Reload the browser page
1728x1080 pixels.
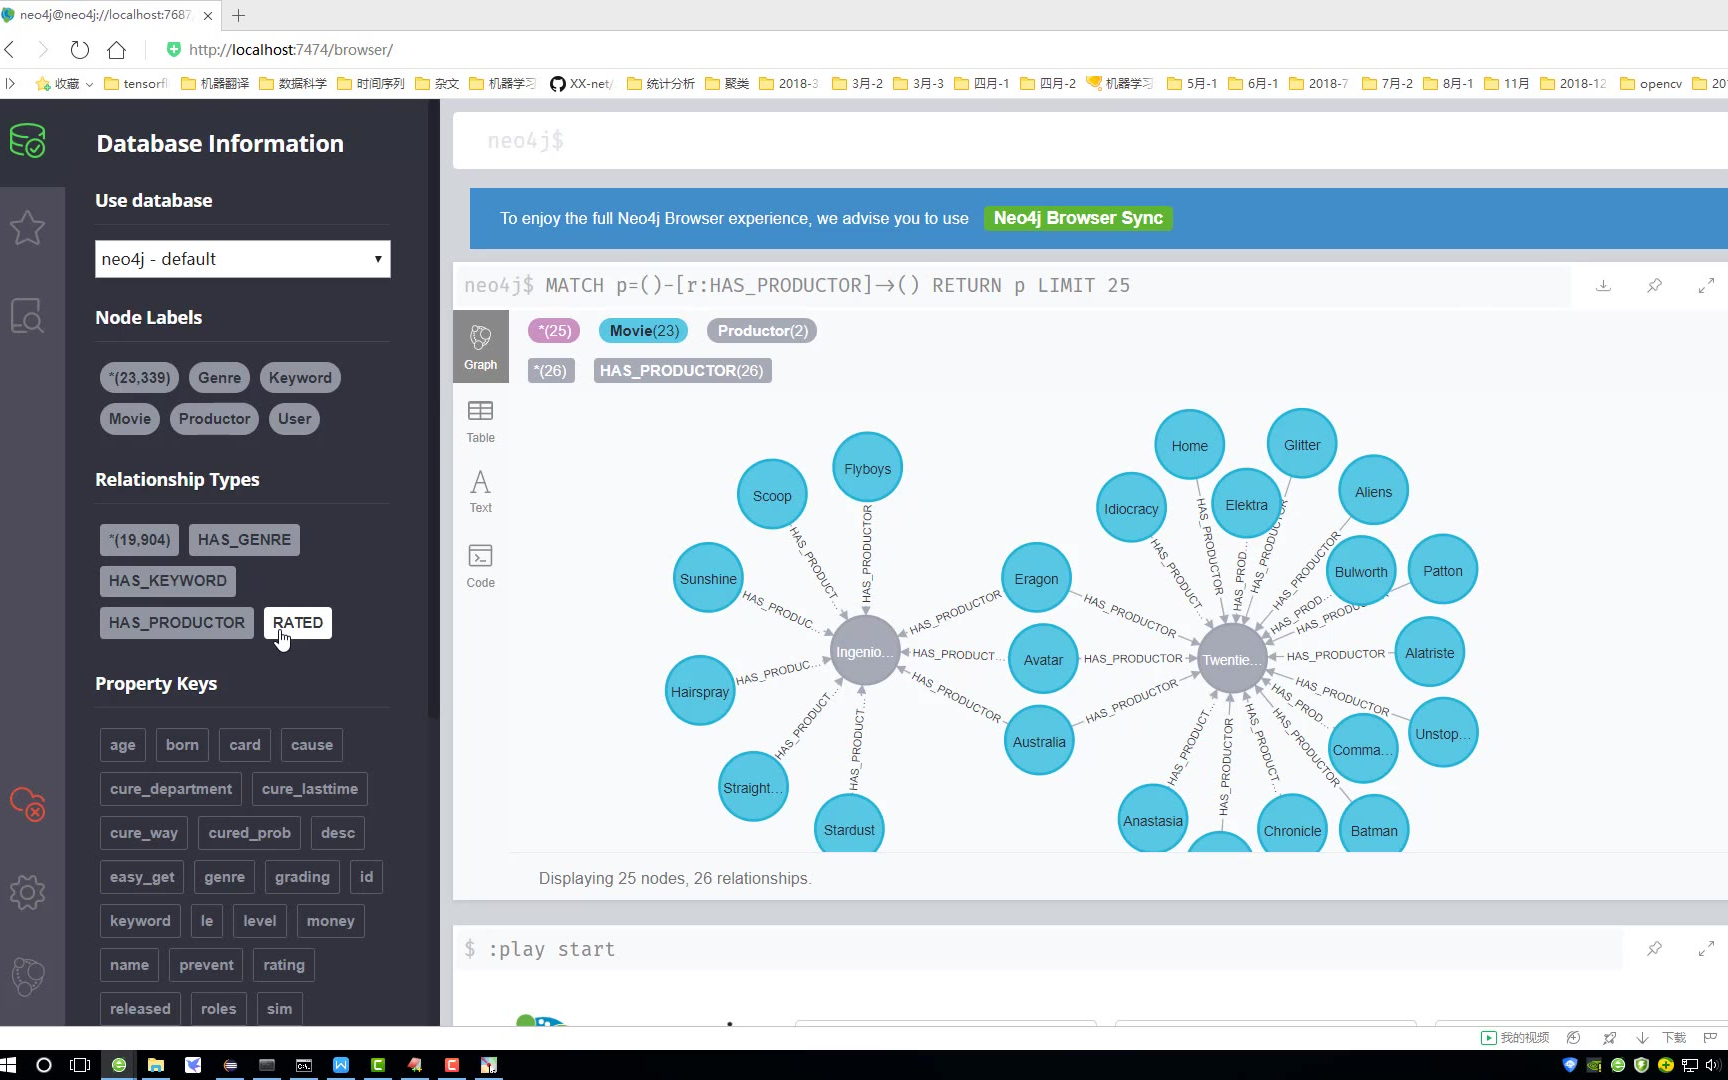pos(80,49)
